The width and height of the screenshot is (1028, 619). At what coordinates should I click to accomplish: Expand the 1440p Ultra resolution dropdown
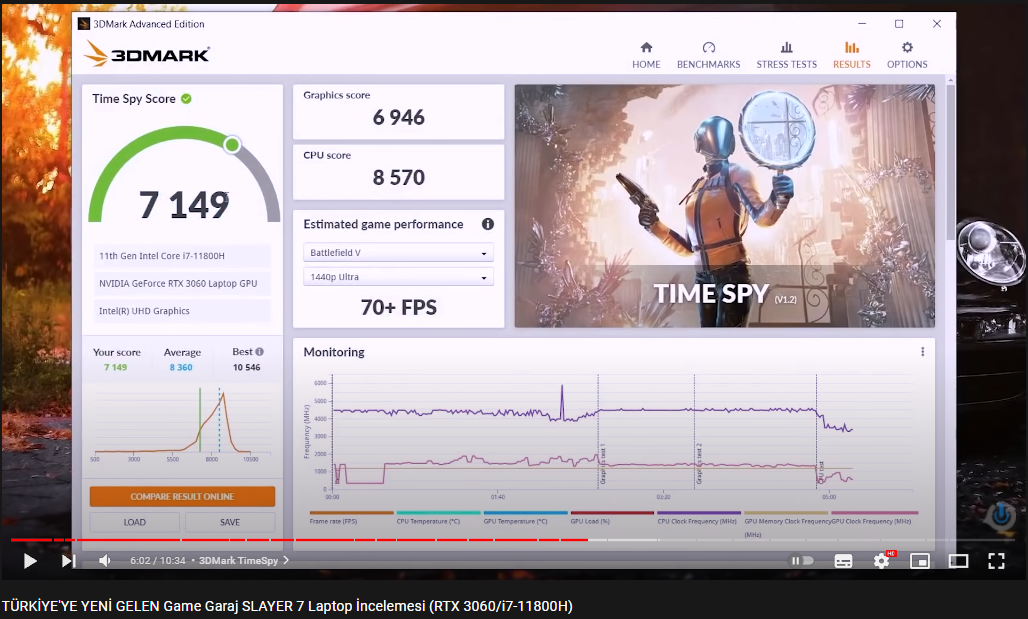tap(398, 277)
